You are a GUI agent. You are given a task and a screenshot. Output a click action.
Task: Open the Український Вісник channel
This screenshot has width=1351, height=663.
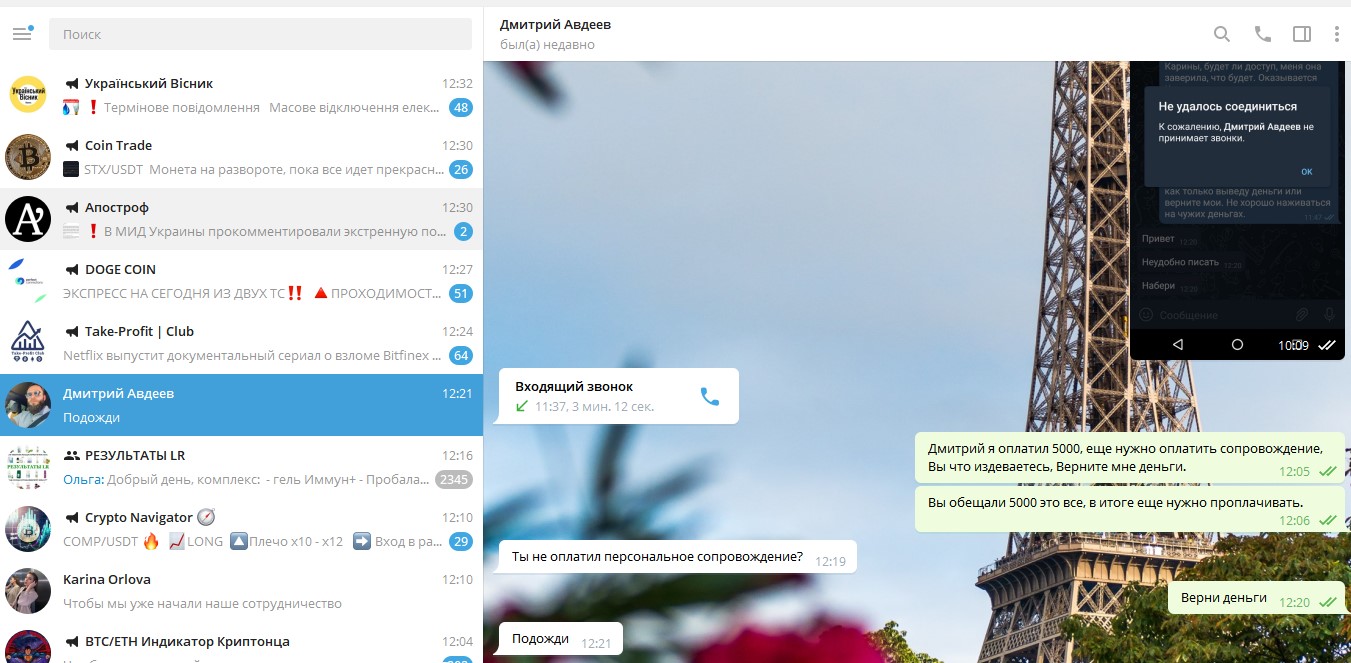241,95
